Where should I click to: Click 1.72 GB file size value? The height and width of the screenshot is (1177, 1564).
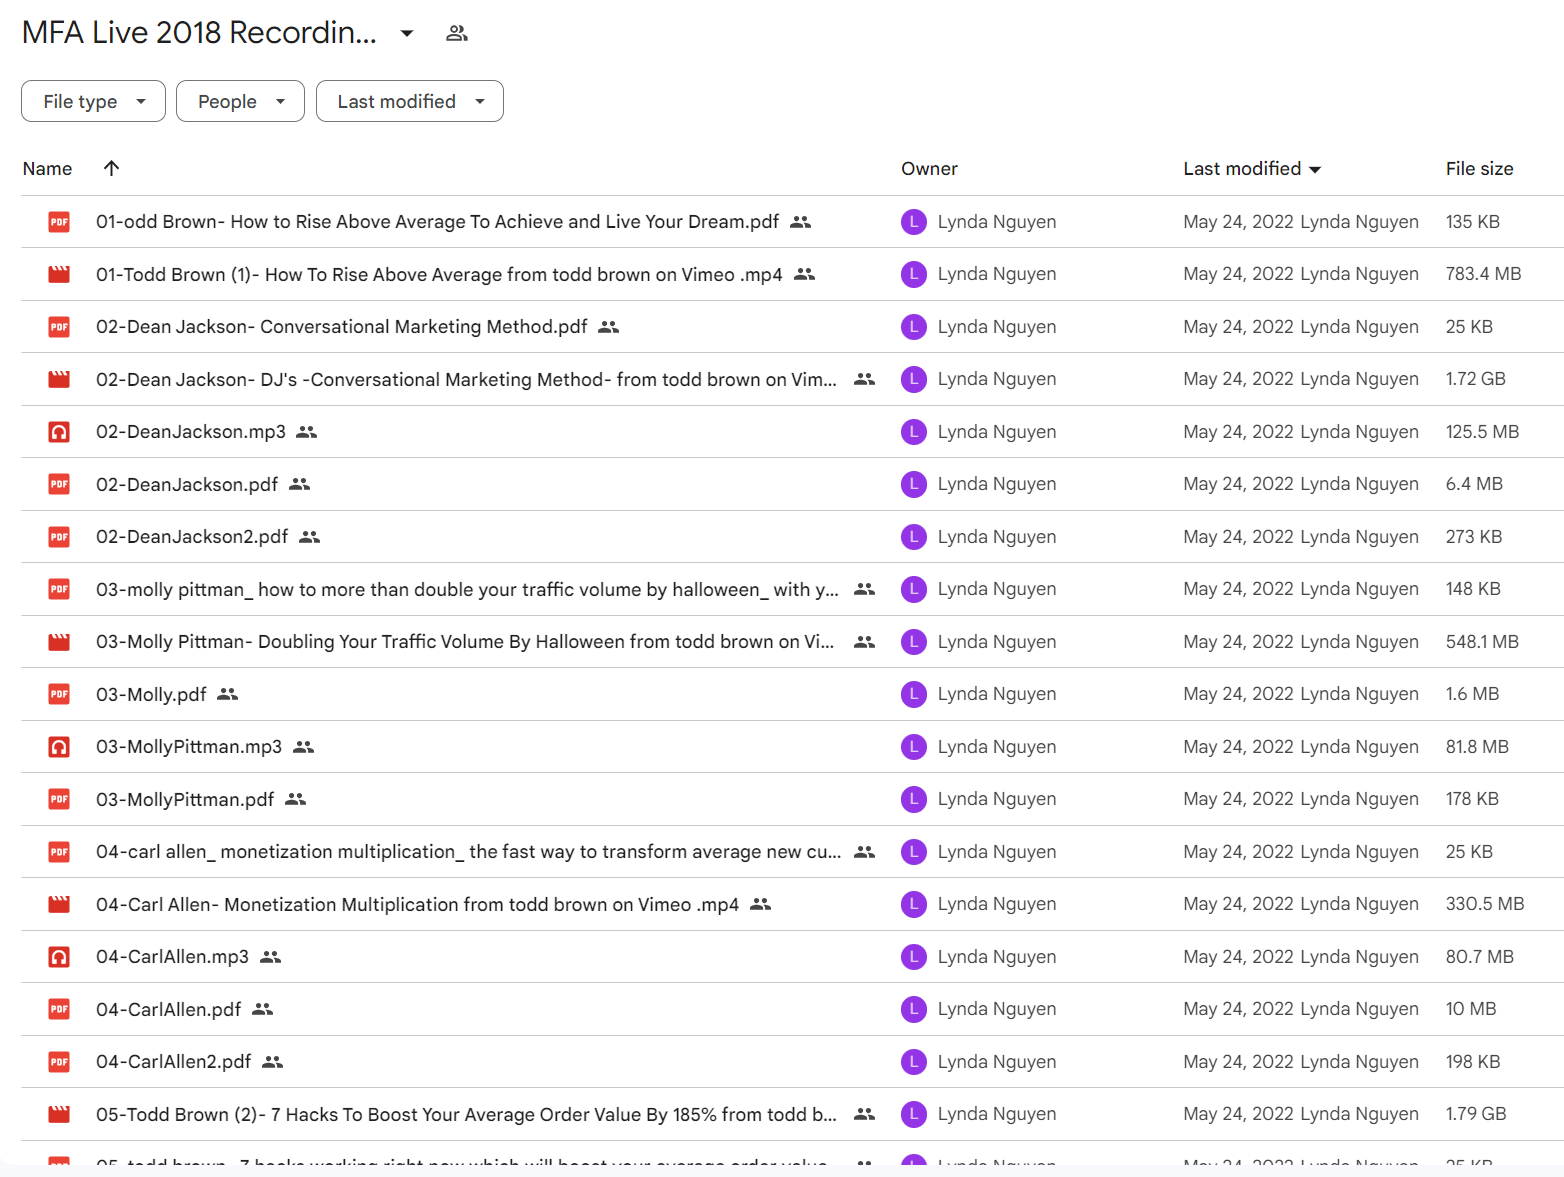pos(1475,379)
